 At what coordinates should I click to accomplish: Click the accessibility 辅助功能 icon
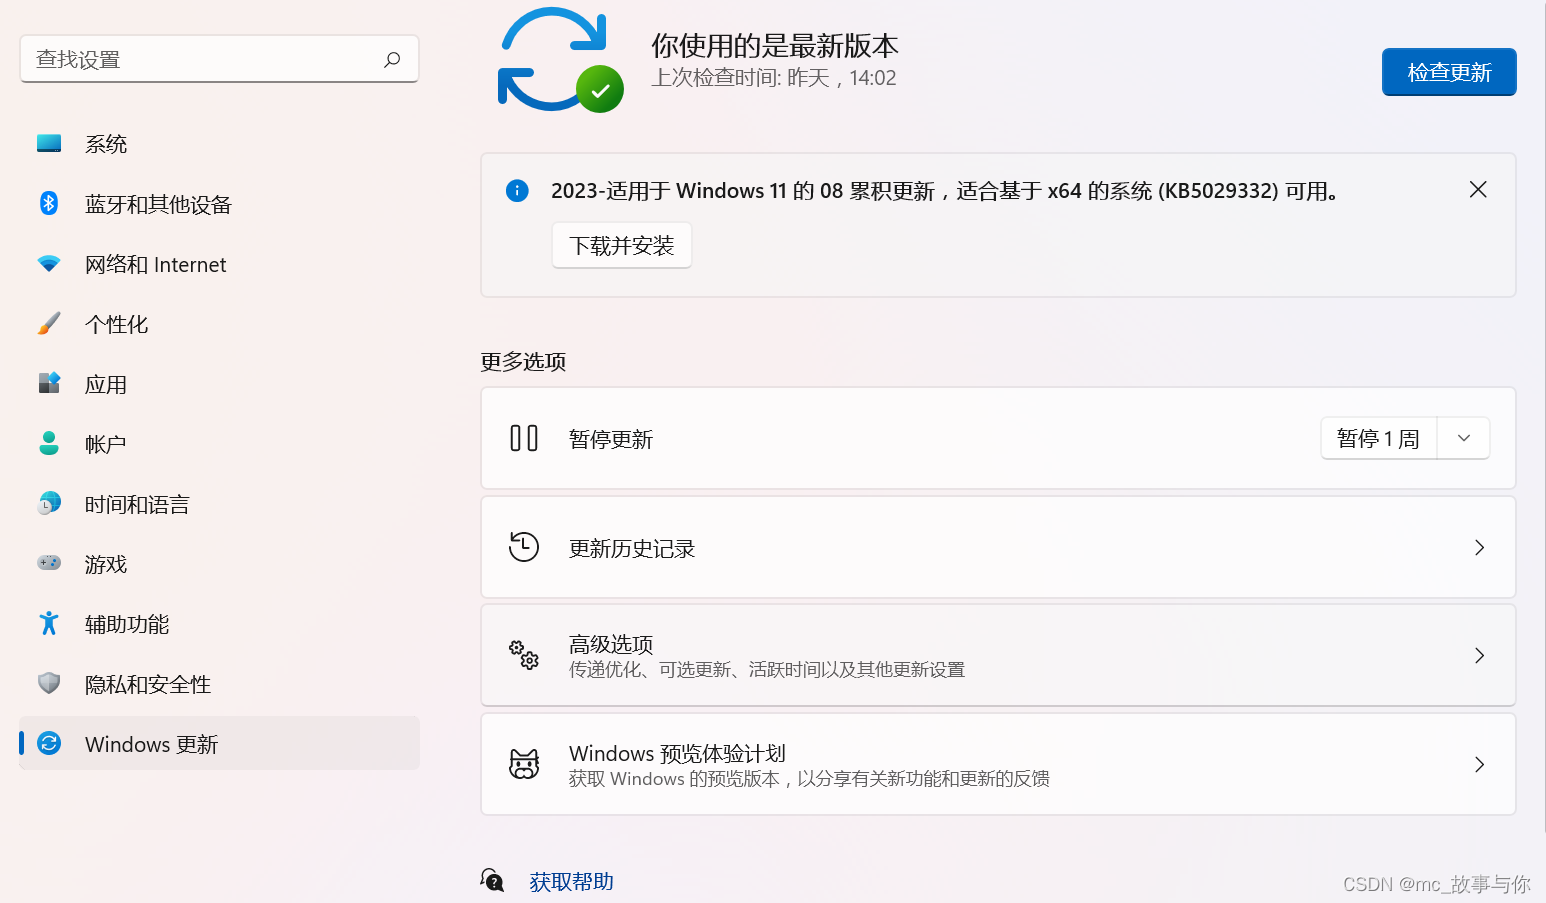coord(49,623)
